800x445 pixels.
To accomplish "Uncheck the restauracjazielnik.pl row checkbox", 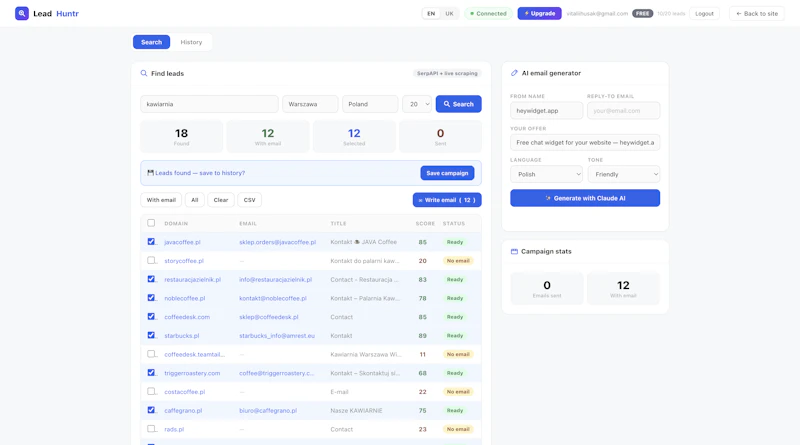I will 151,279.
